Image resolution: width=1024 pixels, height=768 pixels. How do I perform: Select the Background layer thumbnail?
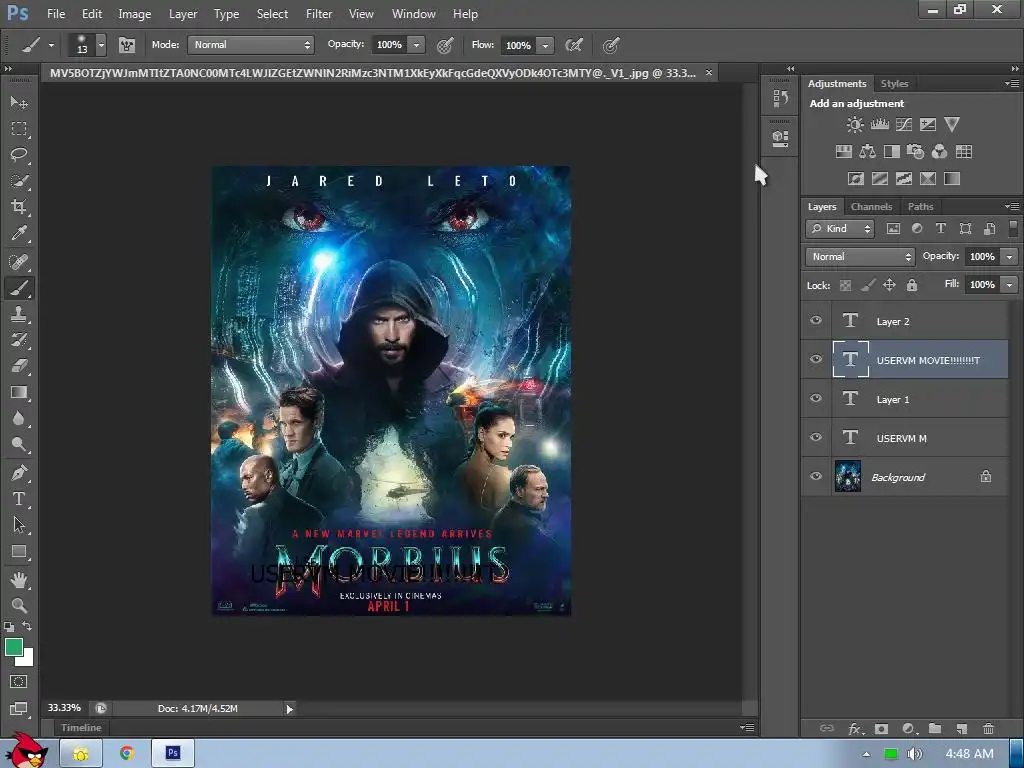(x=848, y=476)
